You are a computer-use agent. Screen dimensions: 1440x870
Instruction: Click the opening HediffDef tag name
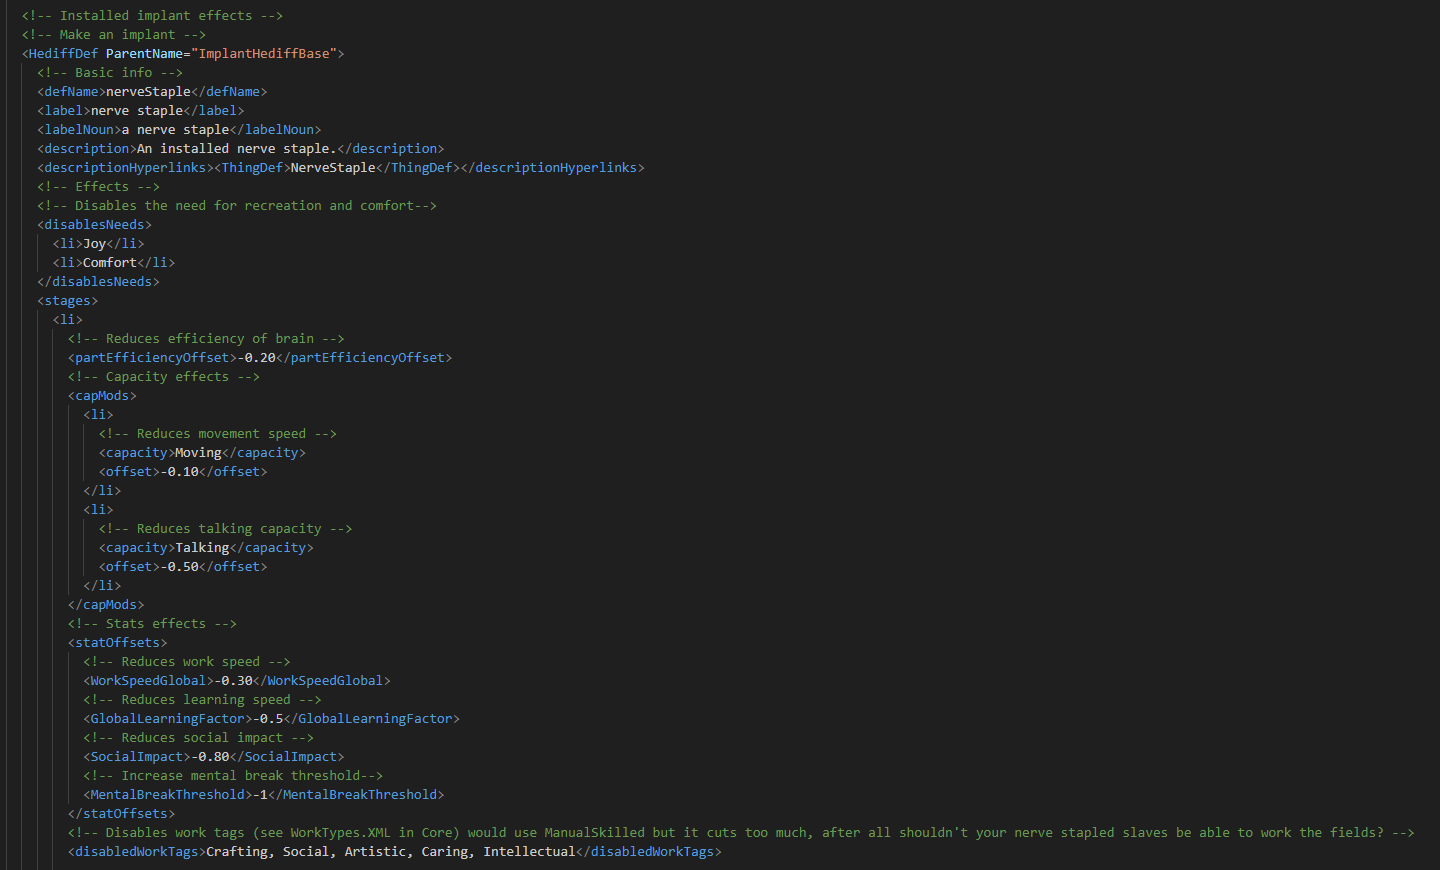point(64,54)
